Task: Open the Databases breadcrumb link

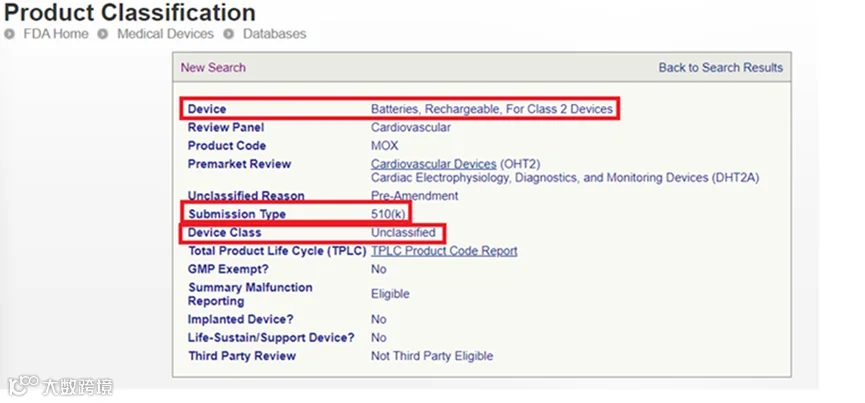Action: point(274,34)
